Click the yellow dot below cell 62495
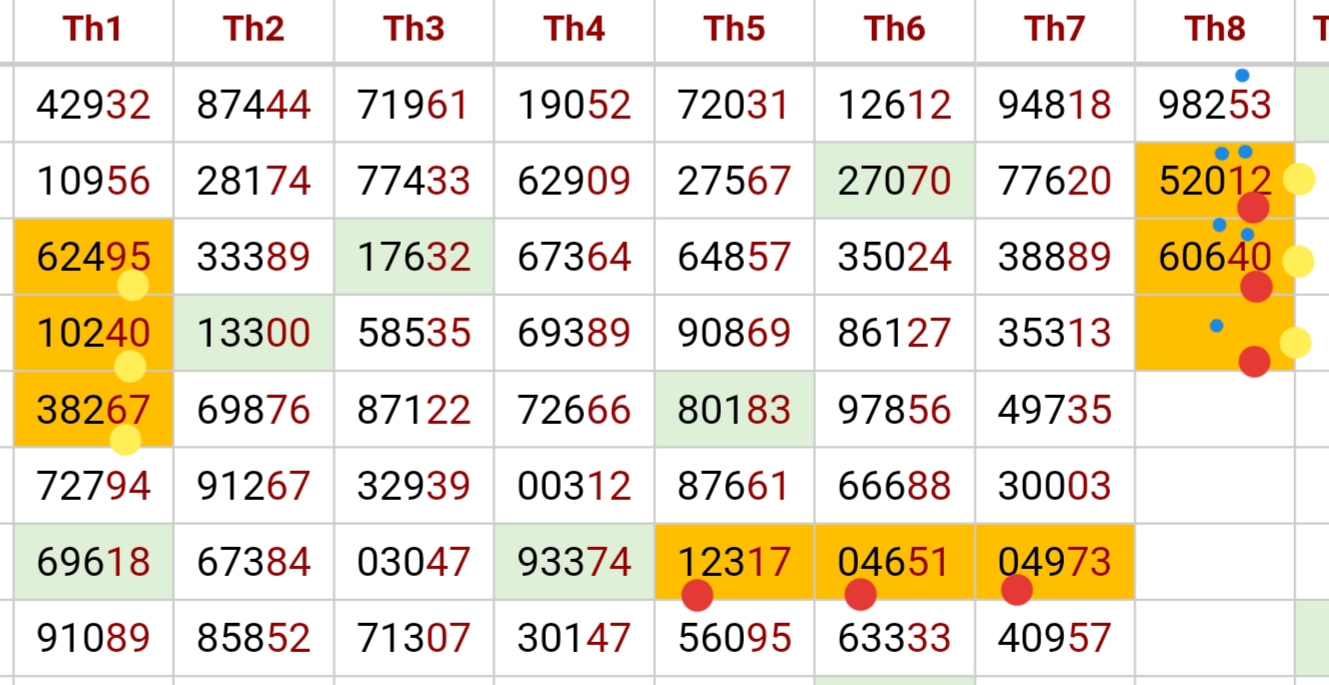 pyautogui.click(x=133, y=286)
